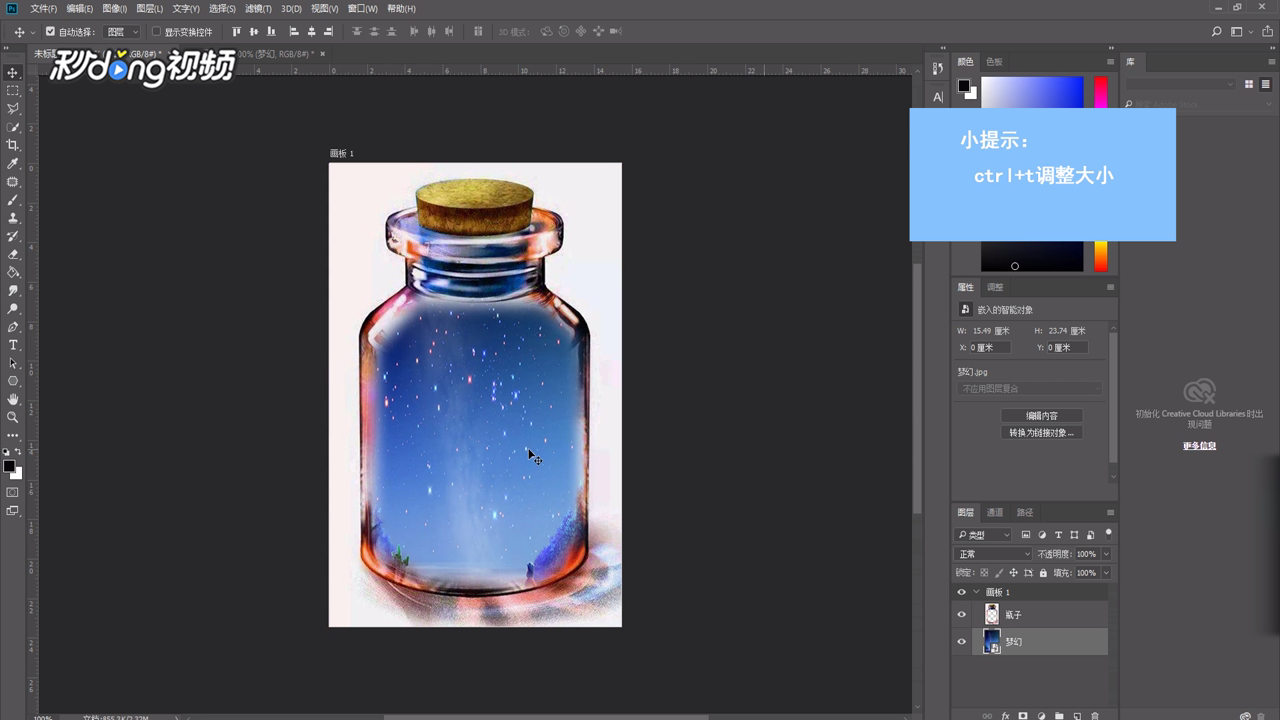
Task: Click the 转换为链接对象 button
Action: click(x=1041, y=433)
